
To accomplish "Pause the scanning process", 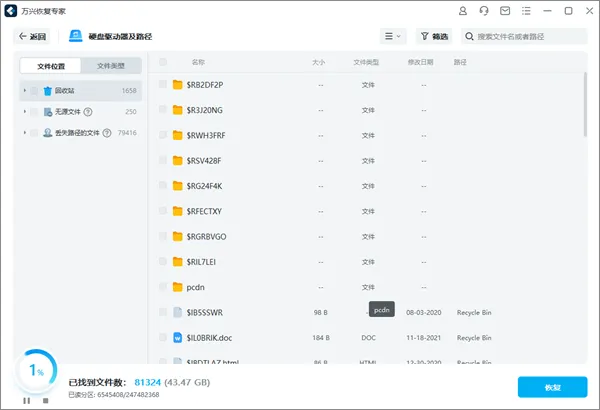I will (x=26, y=400).
